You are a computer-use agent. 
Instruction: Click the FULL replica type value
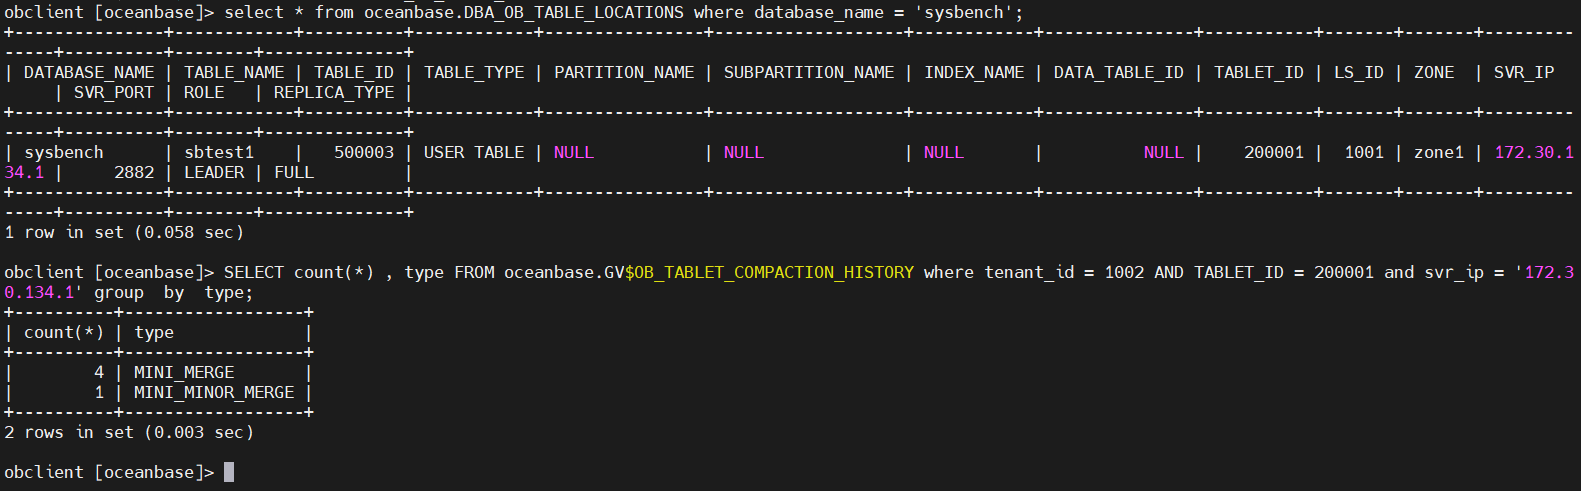294,172
